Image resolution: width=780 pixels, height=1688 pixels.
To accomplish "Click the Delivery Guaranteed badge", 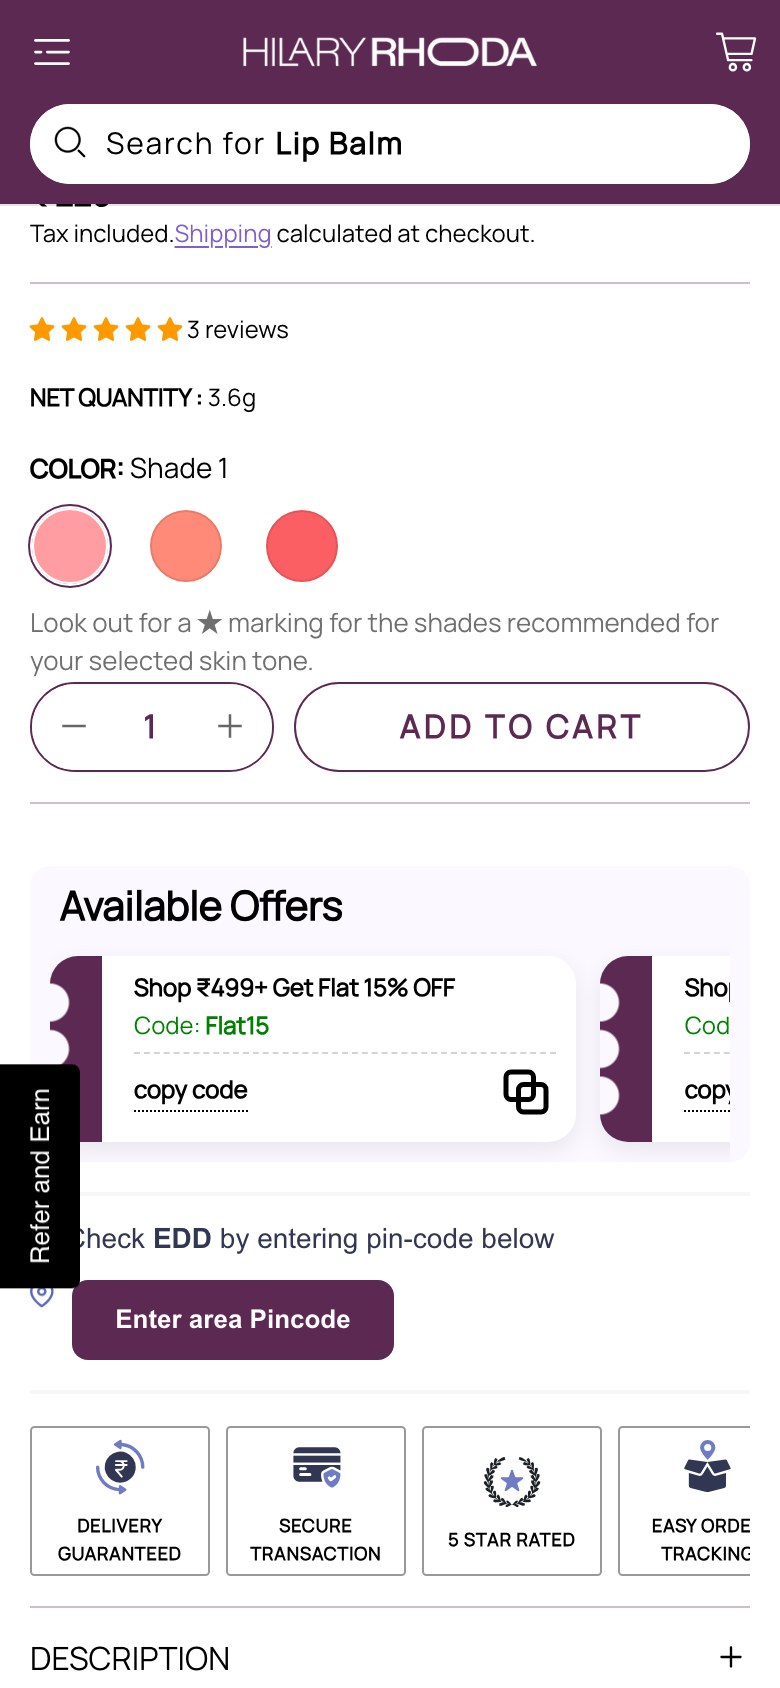I will [120, 1500].
